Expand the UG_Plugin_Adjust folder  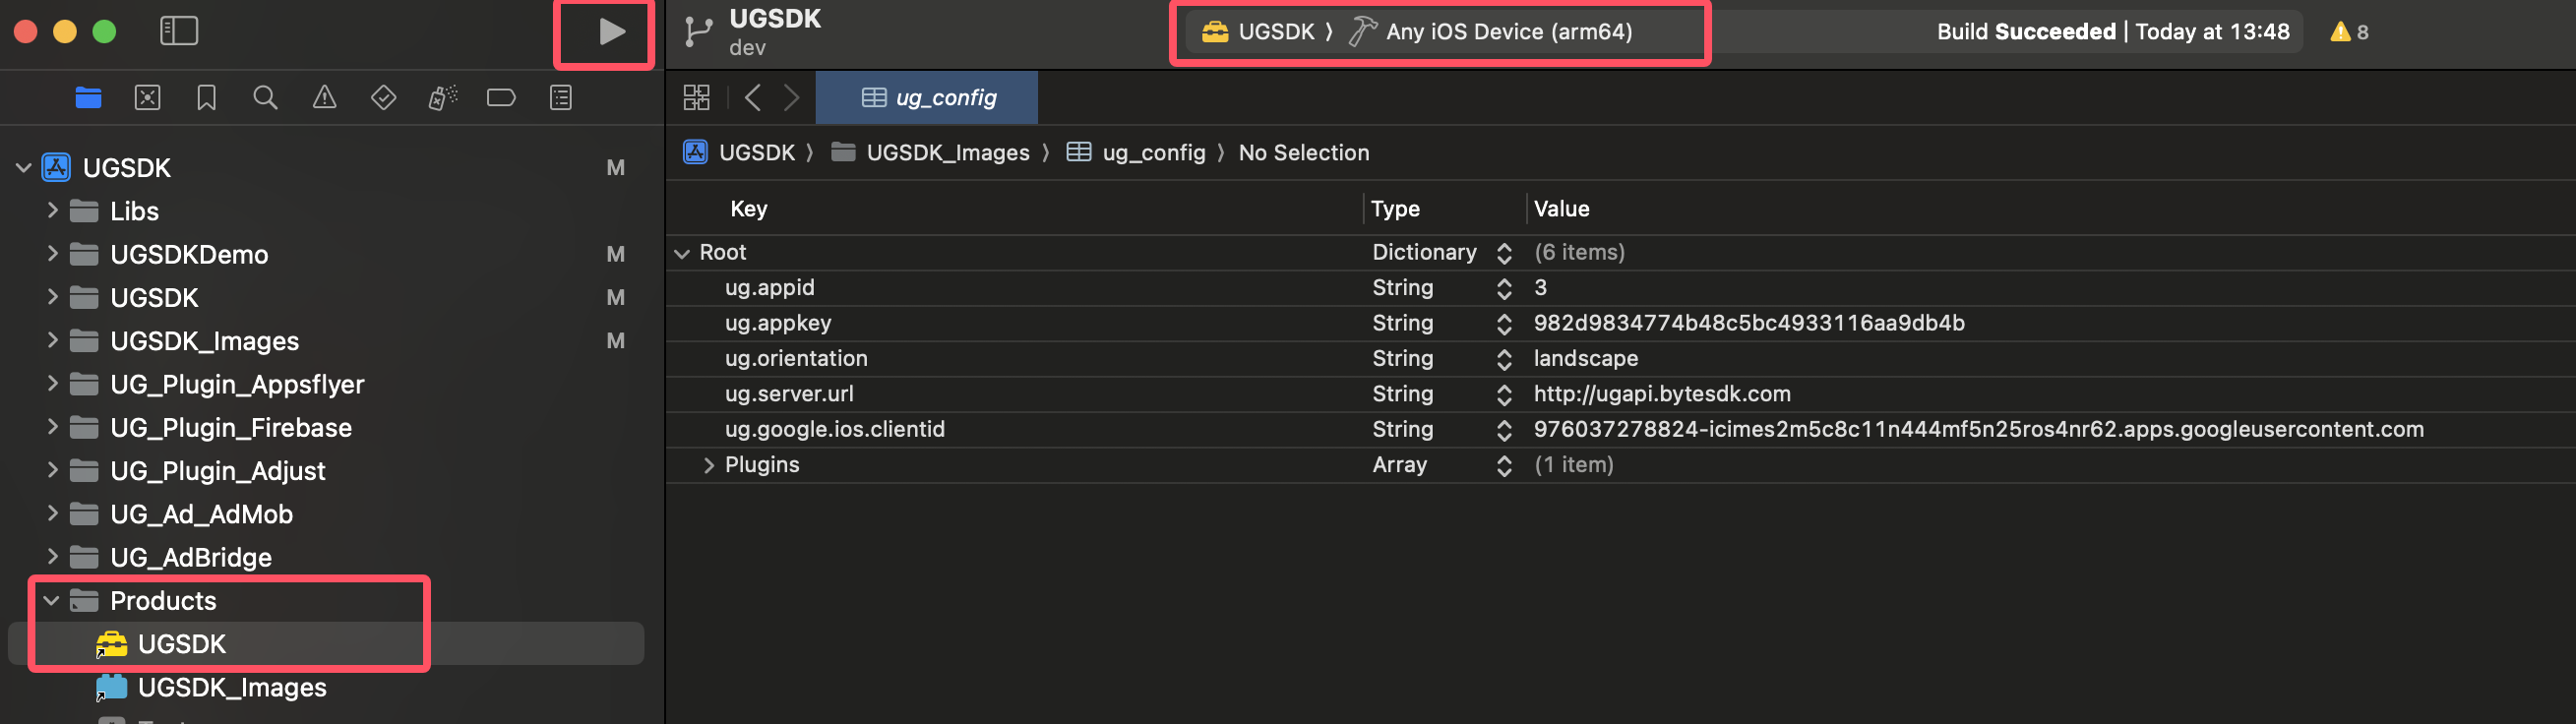pyautogui.click(x=52, y=470)
